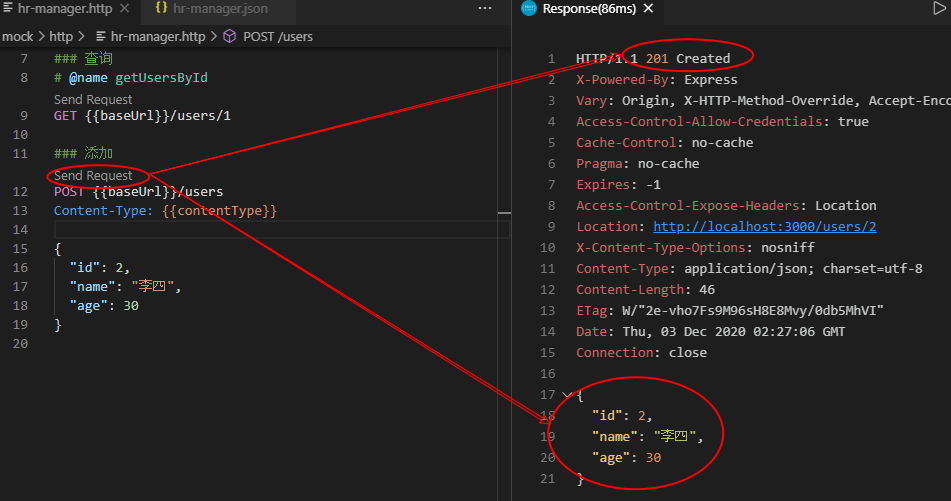Click the cube symbol icon in breadcrumbs
Image resolution: width=951 pixels, height=501 pixels.
click(x=229, y=37)
